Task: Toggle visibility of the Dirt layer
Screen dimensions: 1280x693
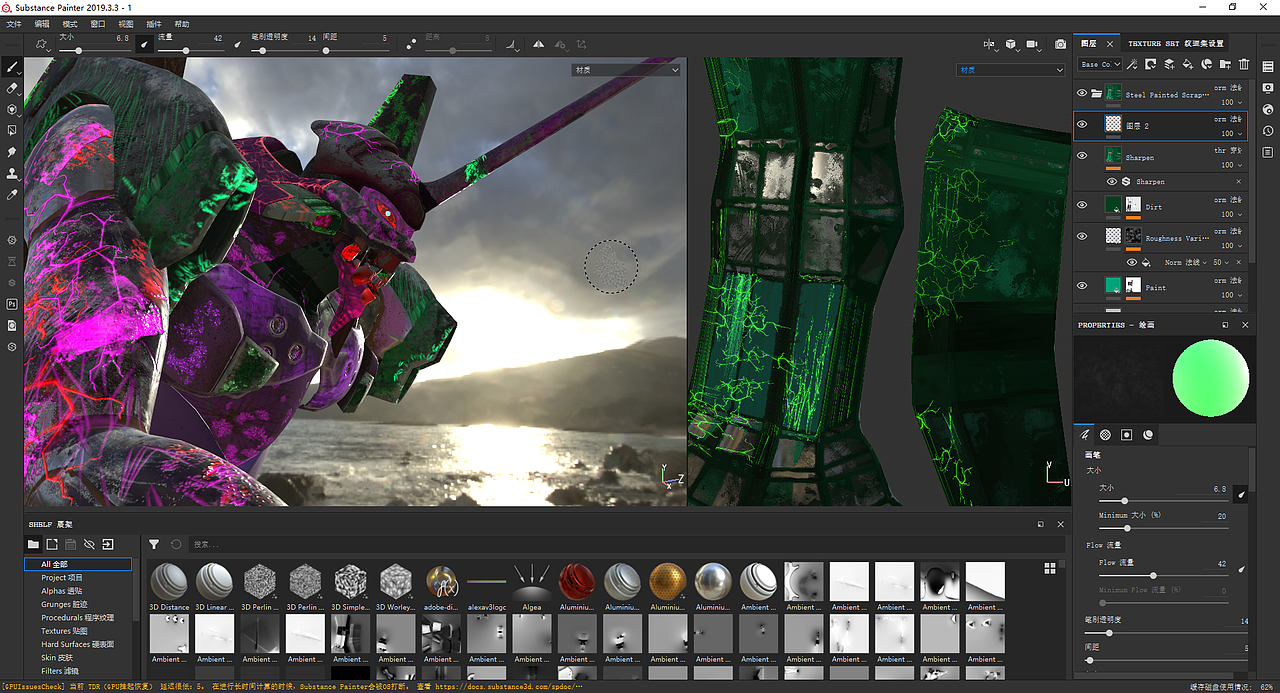Action: point(1082,205)
